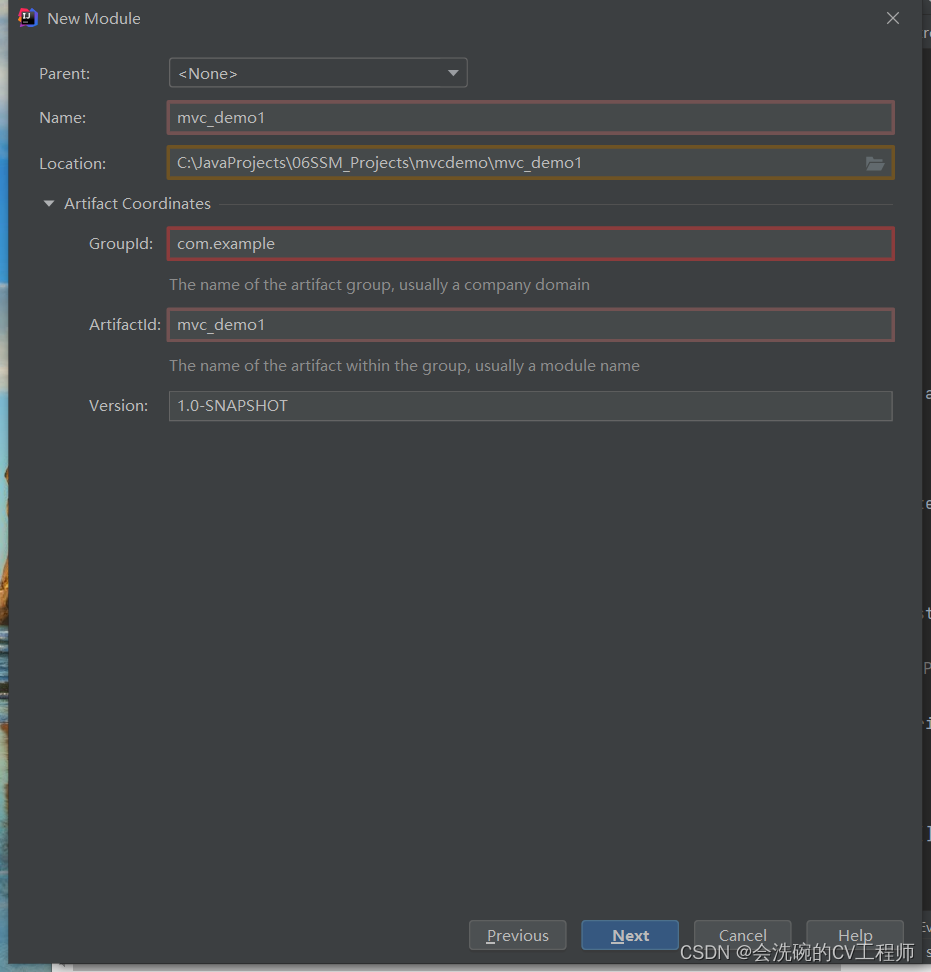Click the ArtifactId label
Screen dimensions: 931x972
[125, 325]
